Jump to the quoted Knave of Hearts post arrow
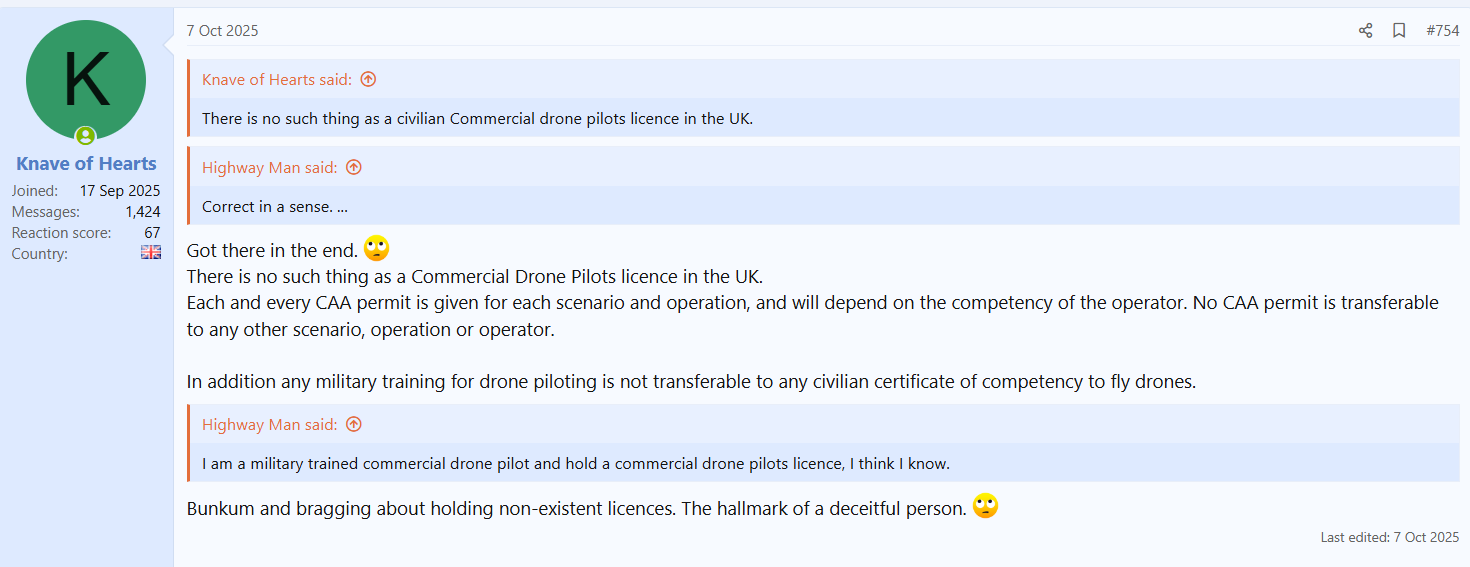 tap(368, 80)
